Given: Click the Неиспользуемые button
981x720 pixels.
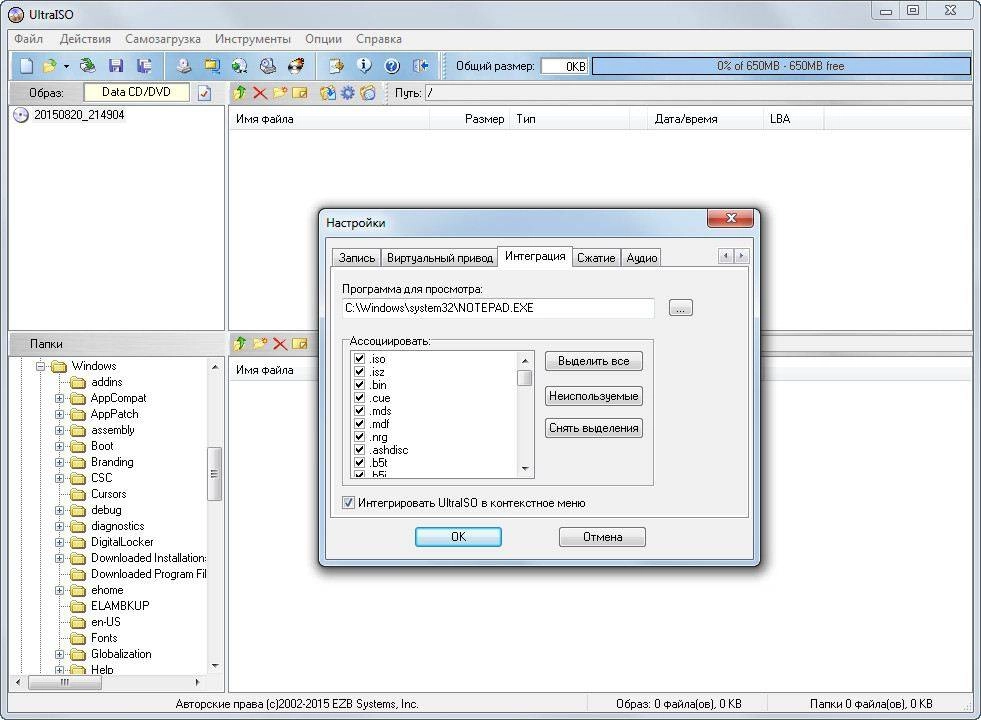Looking at the screenshot, I should coord(594,396).
